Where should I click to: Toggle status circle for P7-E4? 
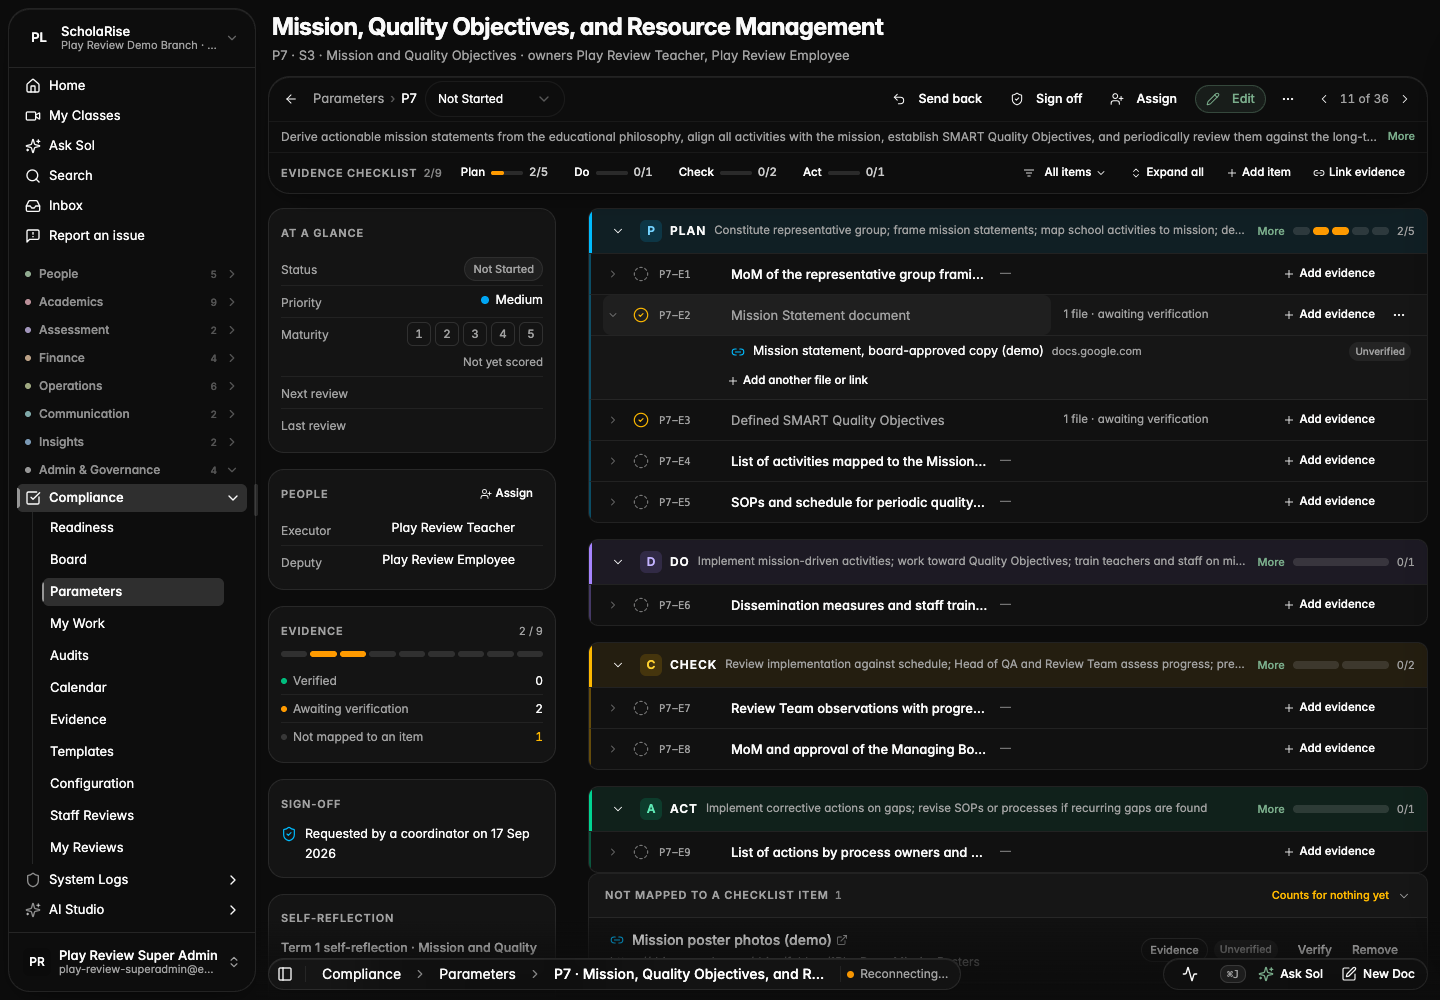click(641, 461)
